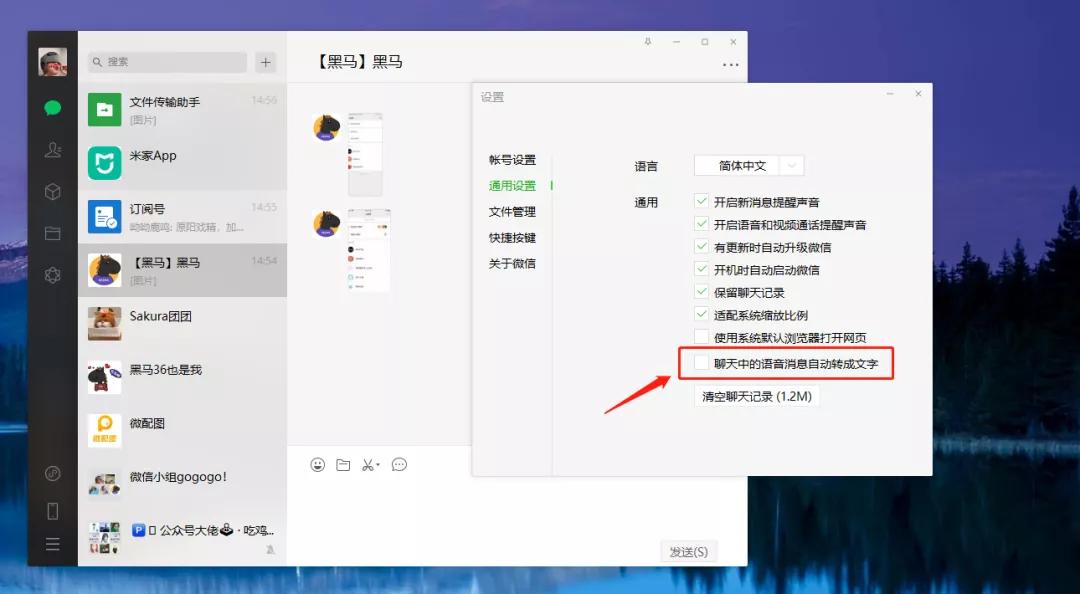Click the send file folder icon
1080x594 pixels.
343,464
